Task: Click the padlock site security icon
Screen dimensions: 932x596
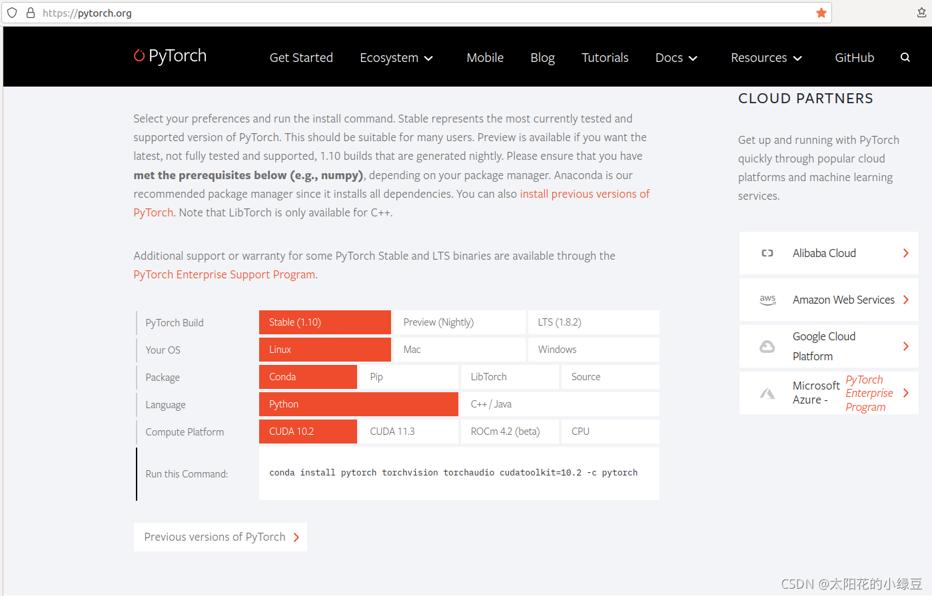Action: (30, 12)
